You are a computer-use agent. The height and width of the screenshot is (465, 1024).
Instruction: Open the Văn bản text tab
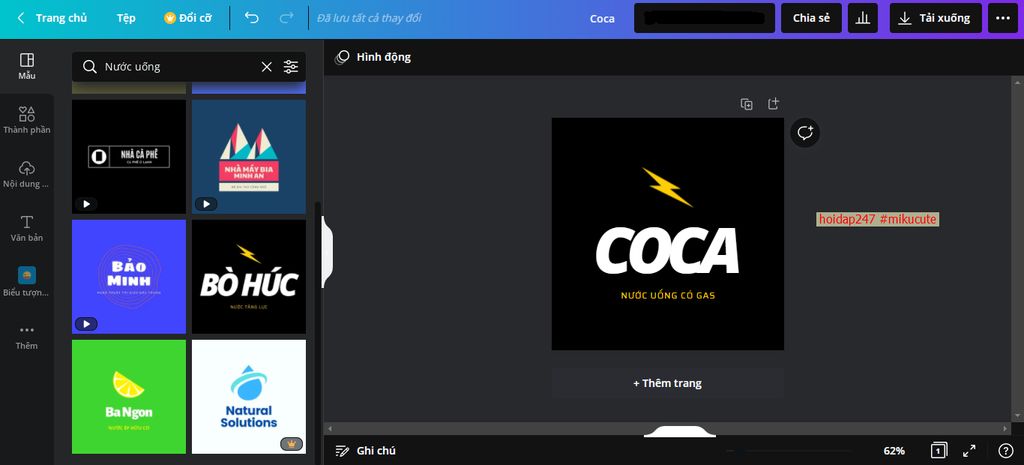click(27, 229)
